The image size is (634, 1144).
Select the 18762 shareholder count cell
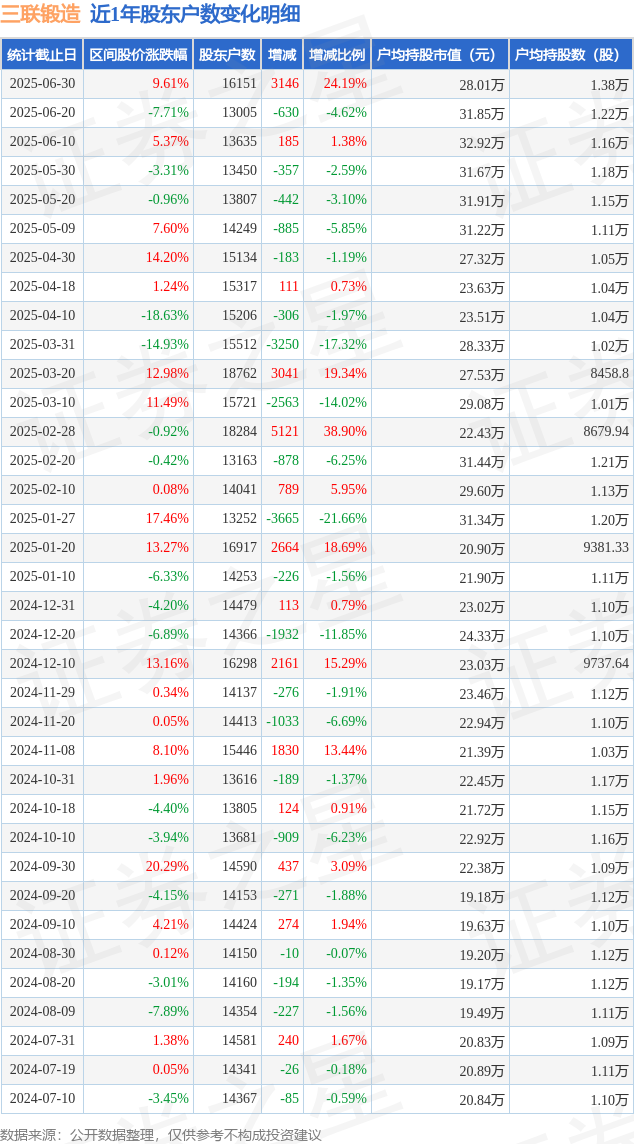click(237, 374)
